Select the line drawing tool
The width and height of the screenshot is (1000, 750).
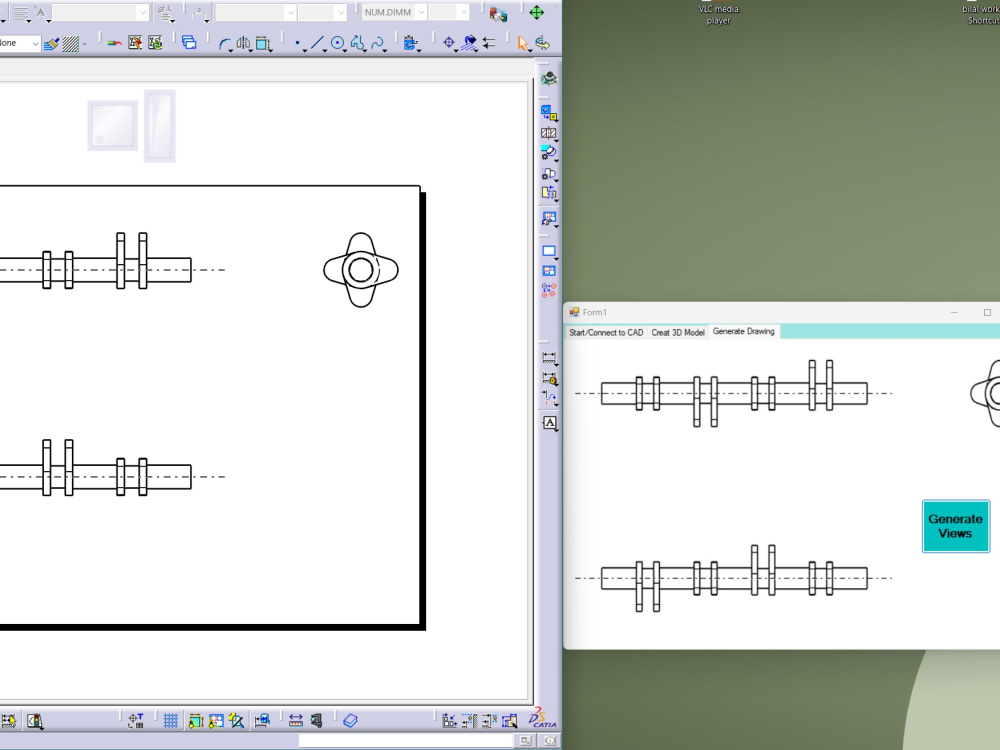pos(317,43)
